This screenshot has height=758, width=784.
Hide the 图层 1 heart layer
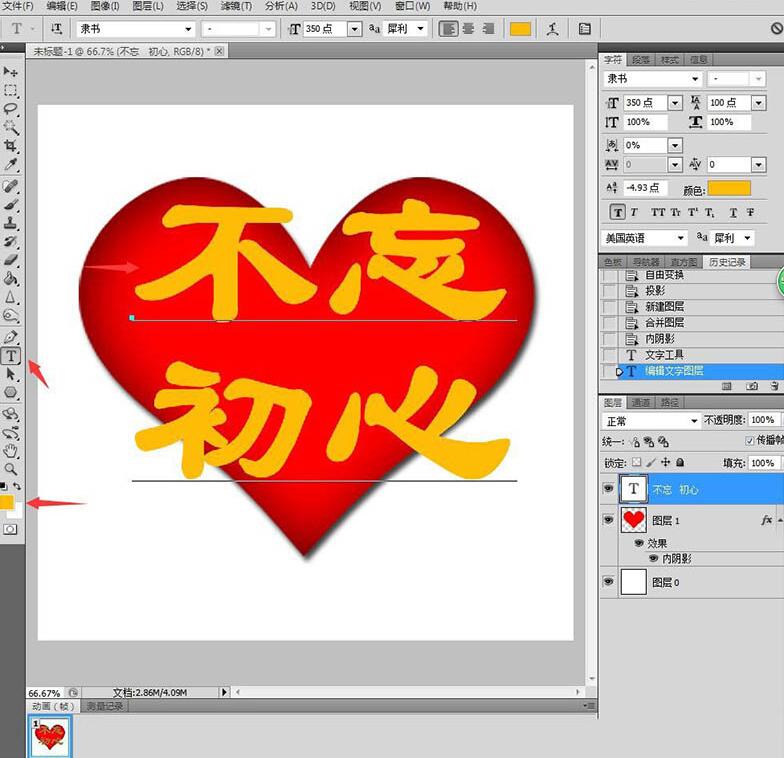point(608,520)
